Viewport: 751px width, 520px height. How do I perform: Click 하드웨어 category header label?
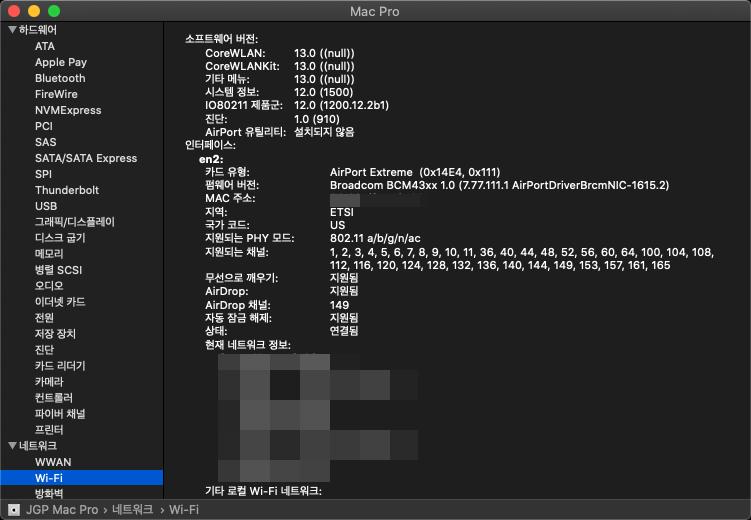tap(38, 30)
